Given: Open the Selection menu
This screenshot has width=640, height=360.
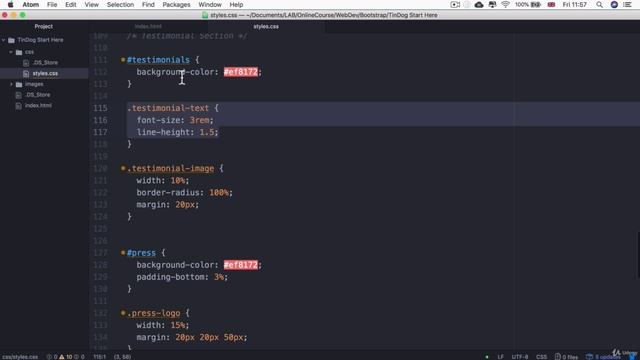Looking at the screenshot, I should [x=120, y=4].
